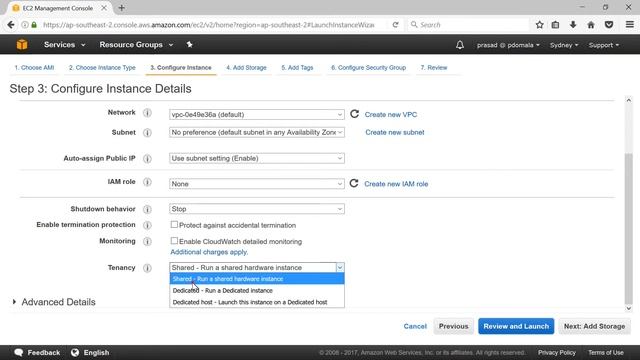Show info for Shutdown behavior
640x360 pixels.
[147, 209]
